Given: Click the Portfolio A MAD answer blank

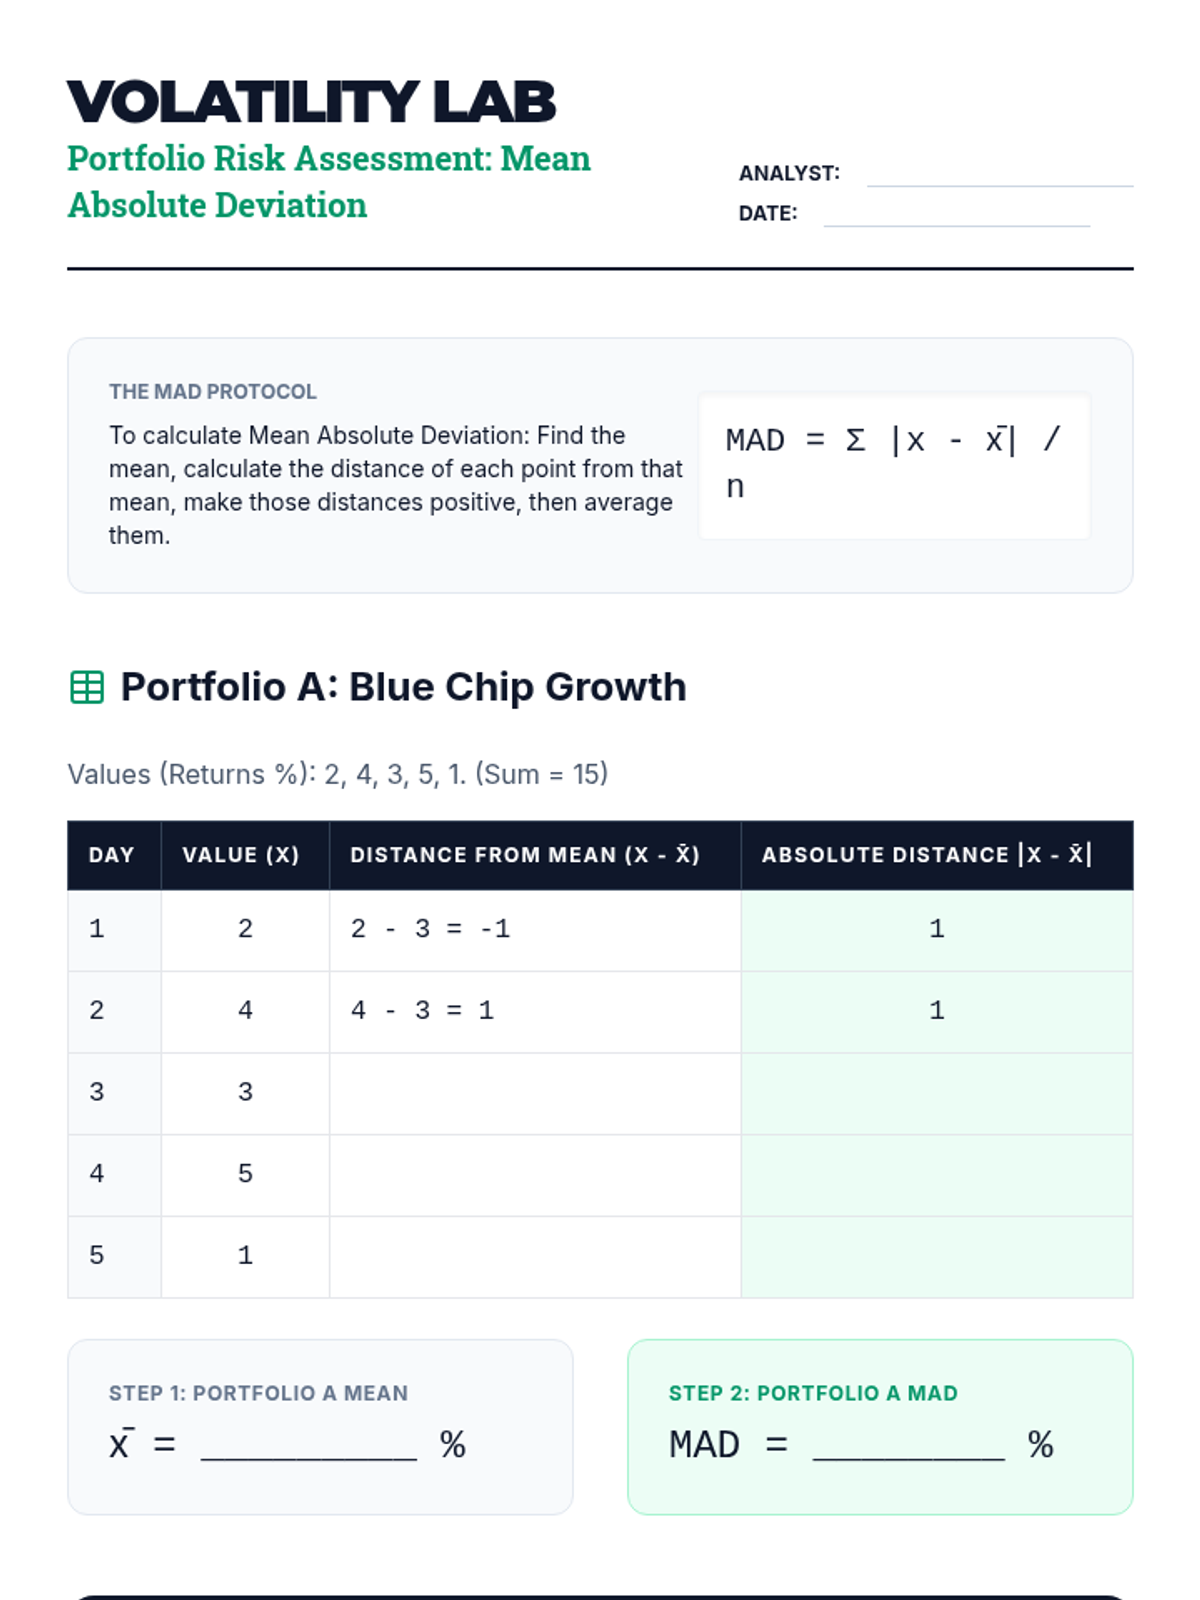Looking at the screenshot, I should pos(908,1445).
